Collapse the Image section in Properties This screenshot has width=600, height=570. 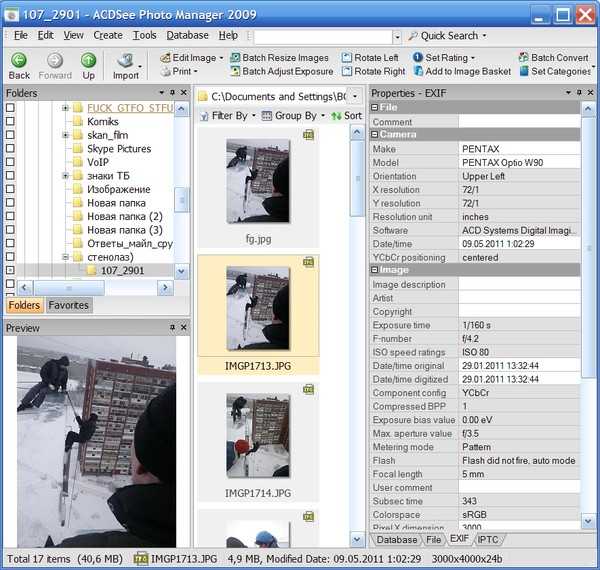[x=375, y=270]
